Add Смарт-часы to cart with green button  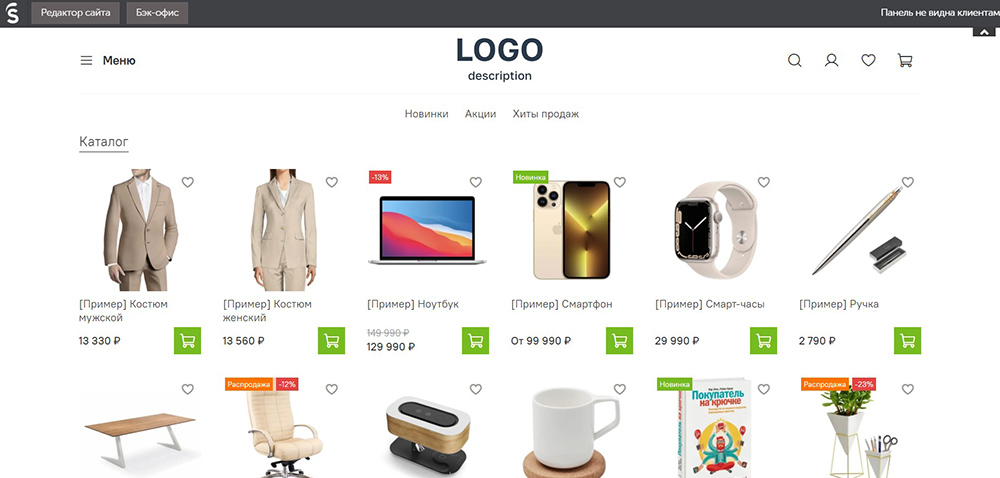(x=763, y=340)
